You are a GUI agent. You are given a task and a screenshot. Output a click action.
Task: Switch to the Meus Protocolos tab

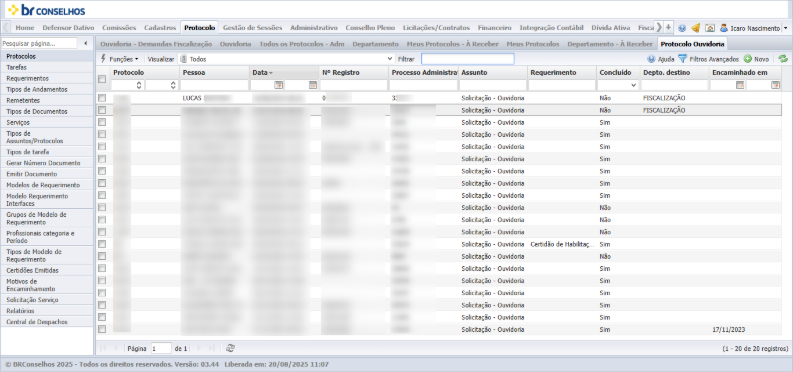(533, 44)
